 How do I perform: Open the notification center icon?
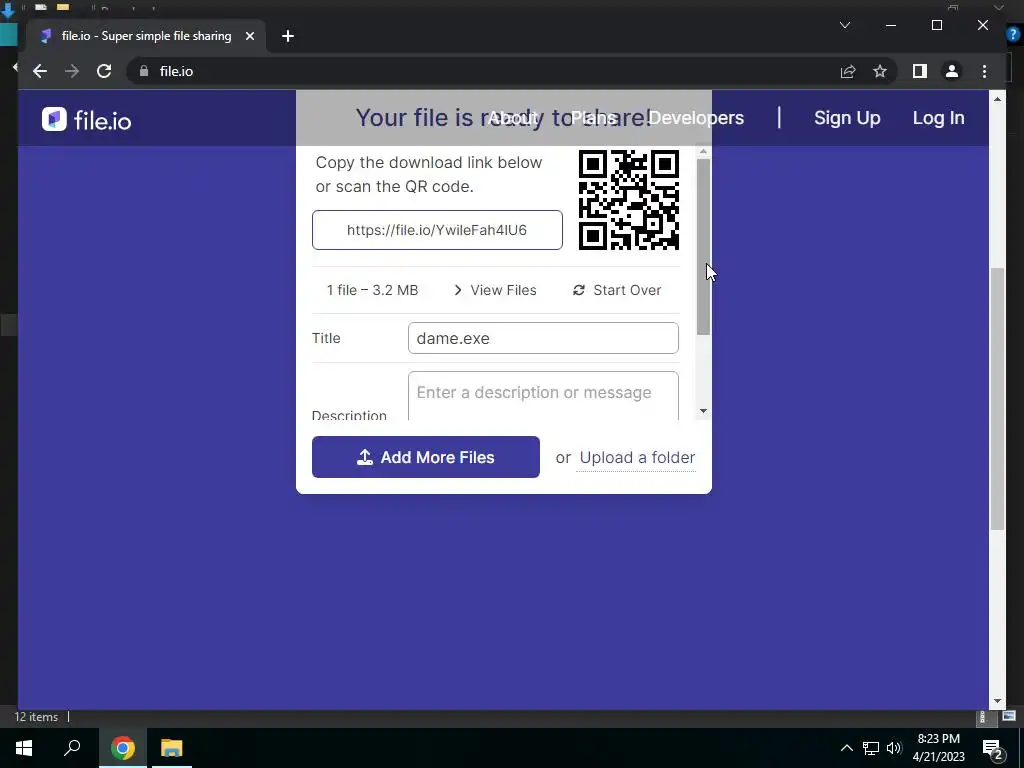tap(993, 748)
